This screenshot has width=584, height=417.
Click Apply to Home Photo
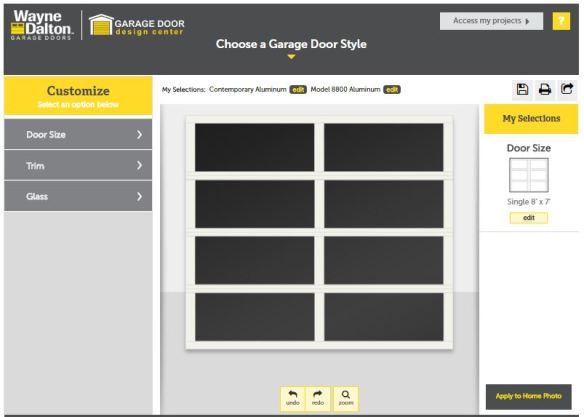coord(529,397)
